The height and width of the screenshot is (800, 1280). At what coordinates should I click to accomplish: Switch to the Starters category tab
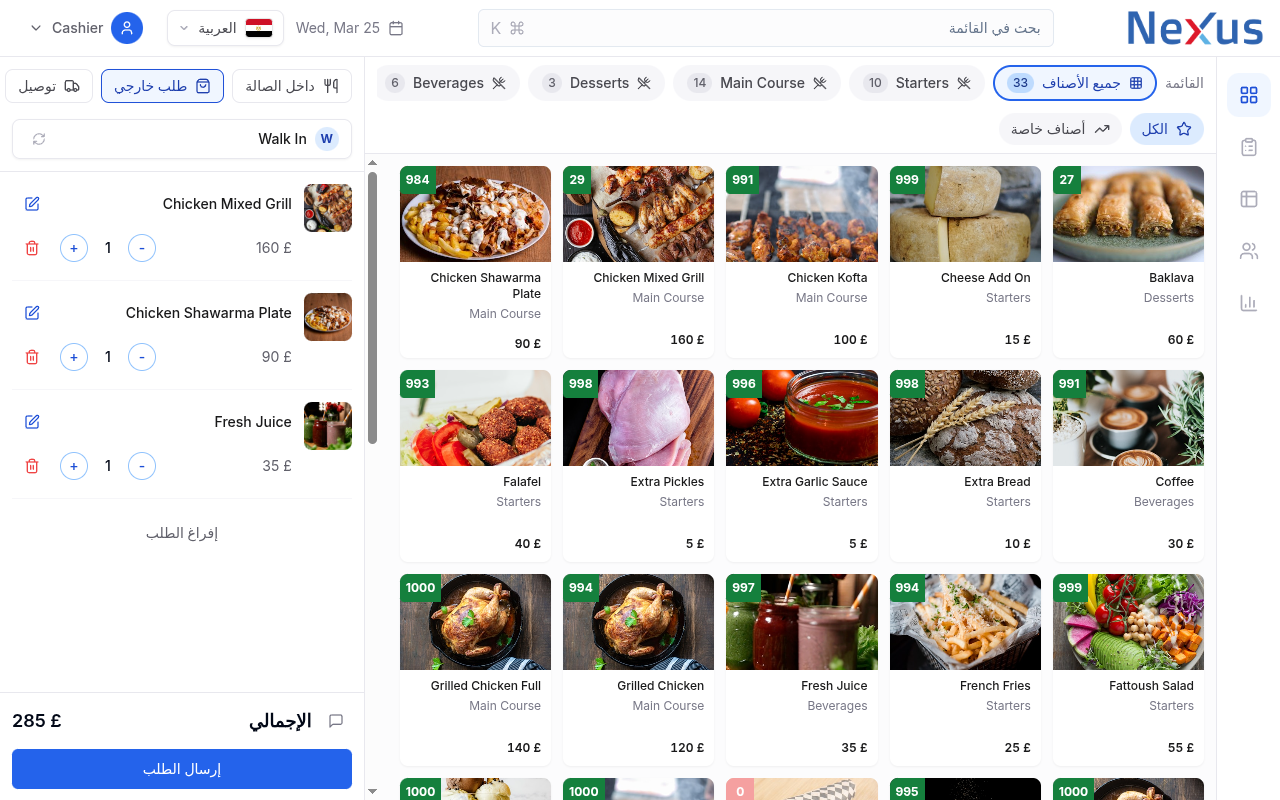point(917,83)
